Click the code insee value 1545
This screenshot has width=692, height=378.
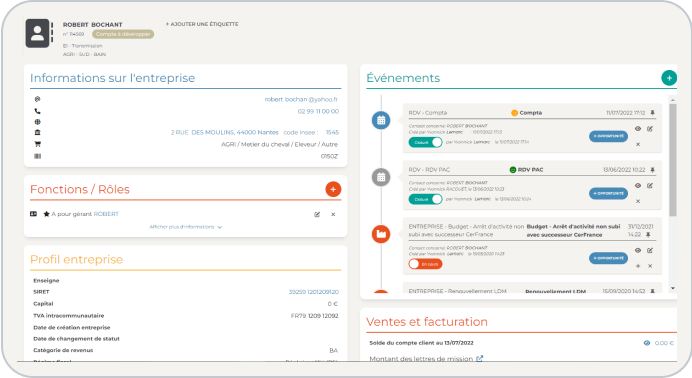tap(332, 132)
